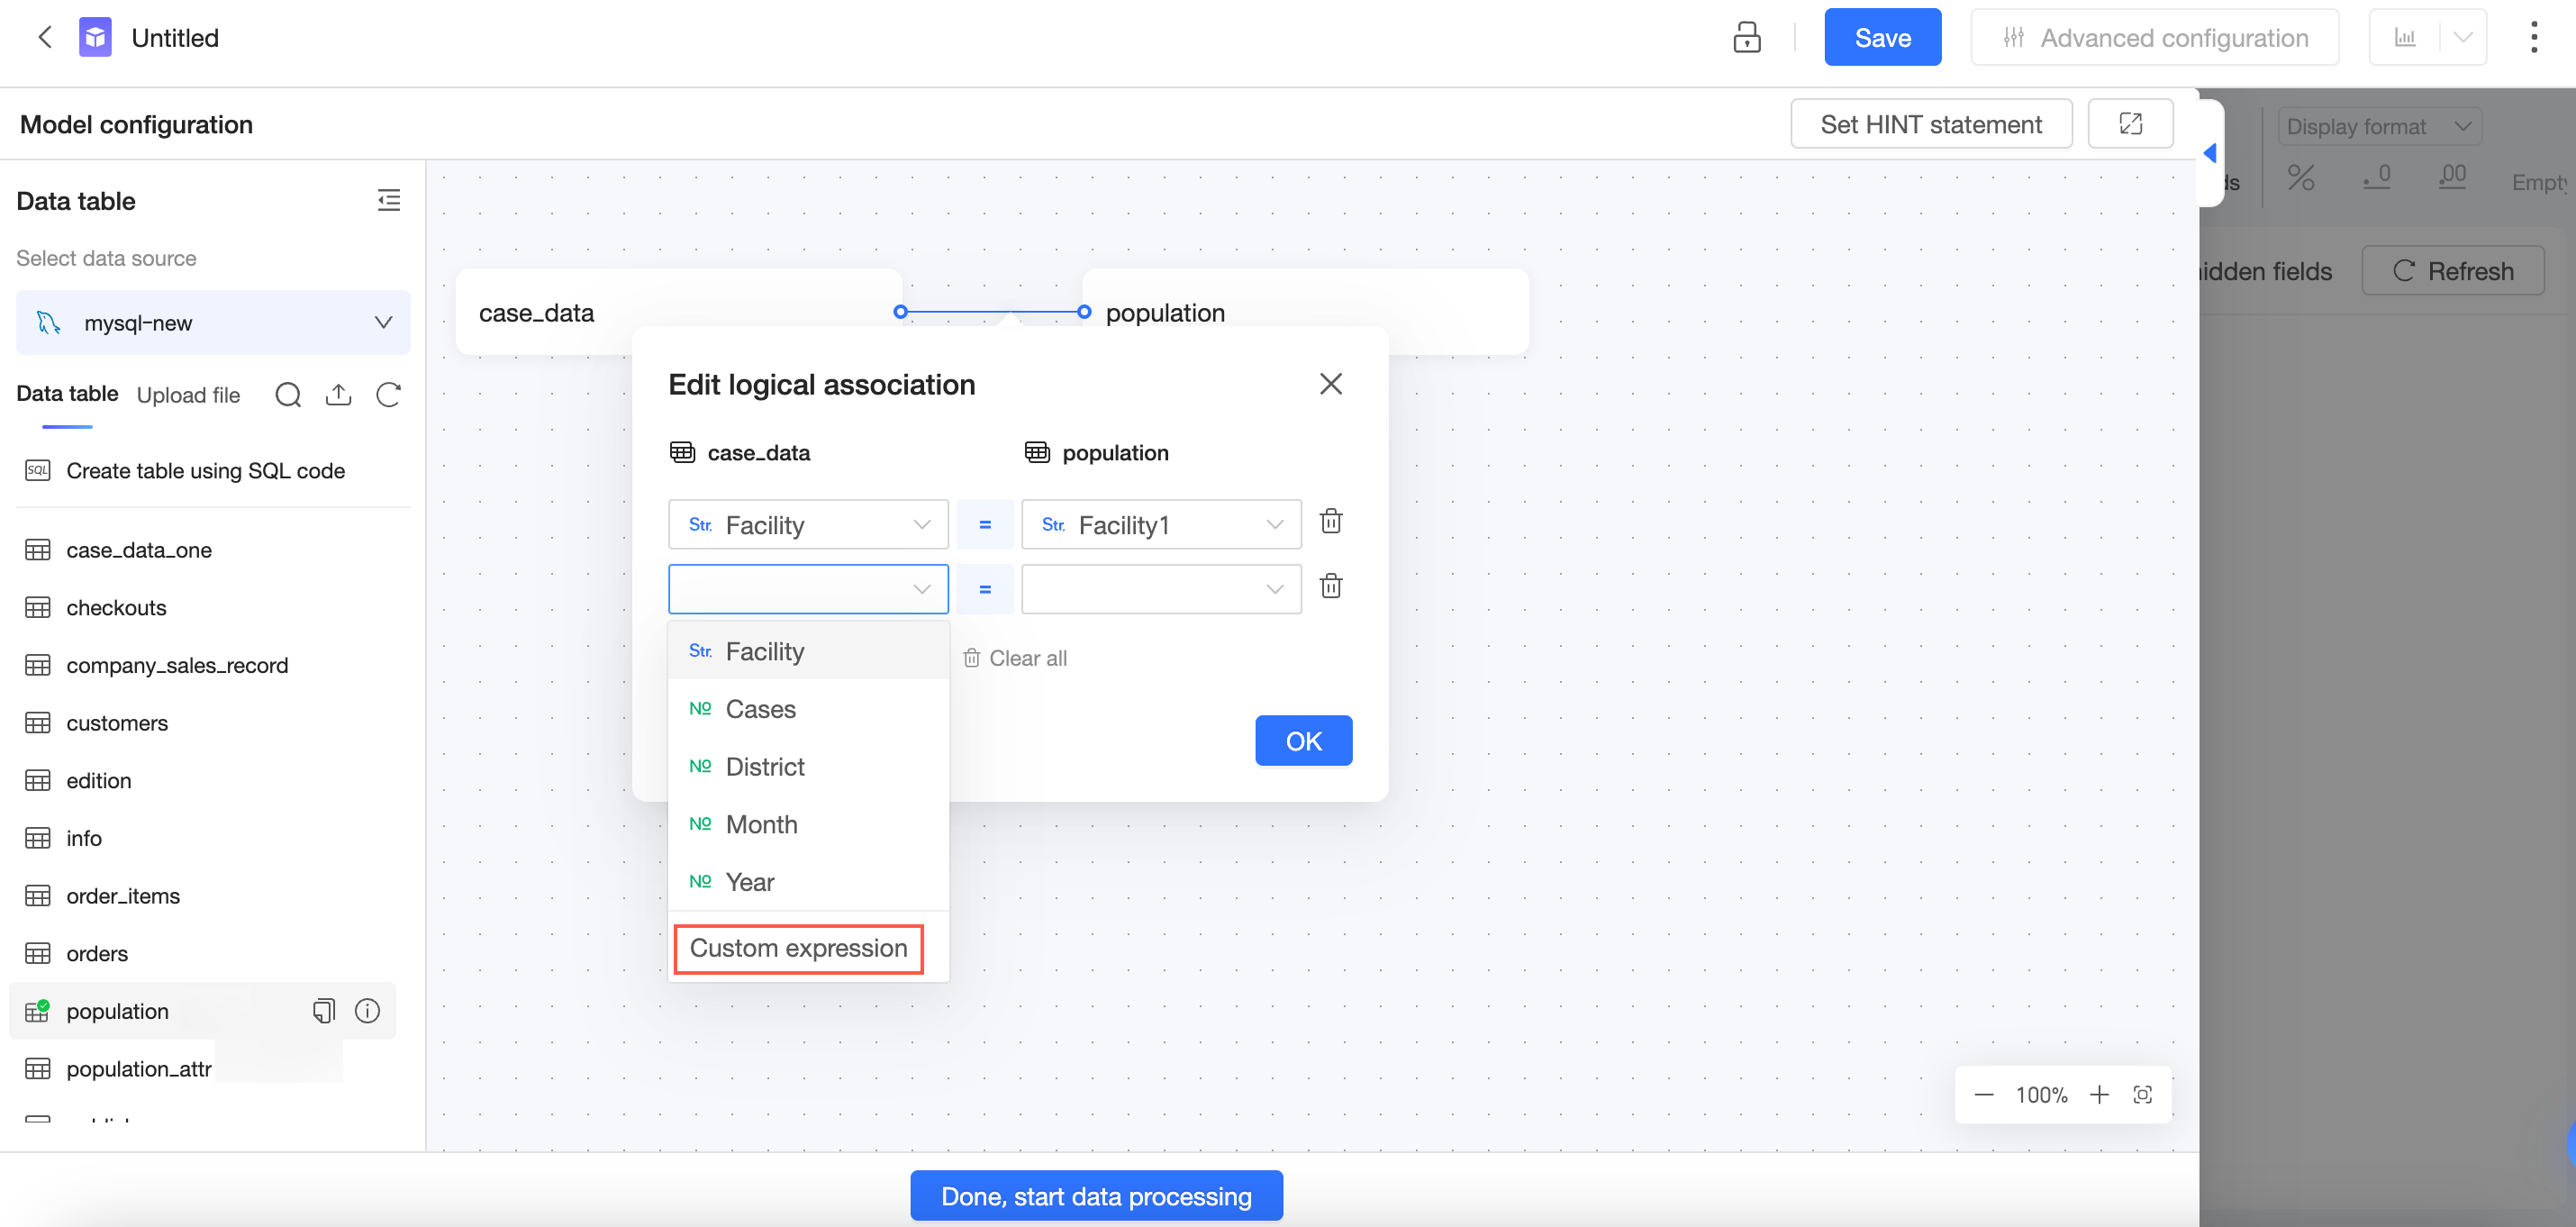The width and height of the screenshot is (2576, 1227).
Task: Click the decrease decimal places icon
Action: point(2377,178)
